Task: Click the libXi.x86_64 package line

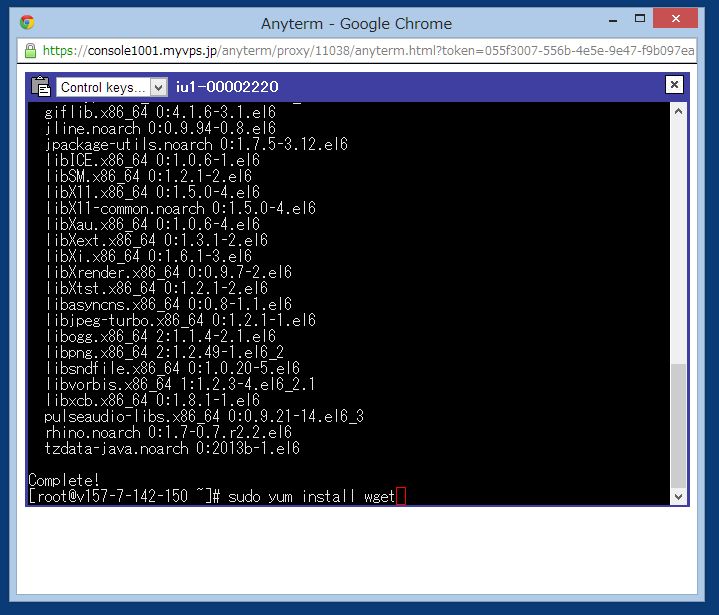Action: point(148,256)
